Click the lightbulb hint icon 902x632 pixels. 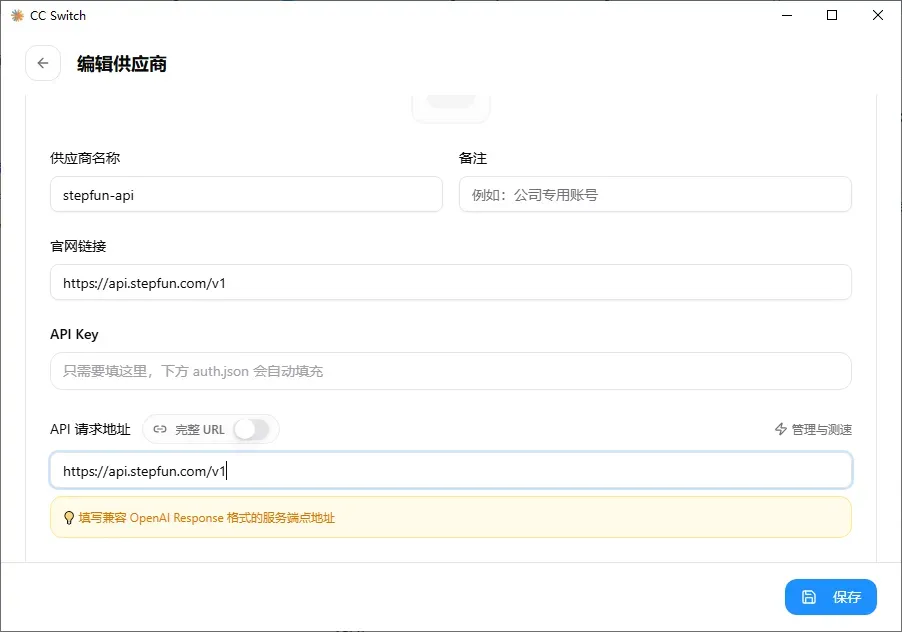pyautogui.click(x=68, y=518)
